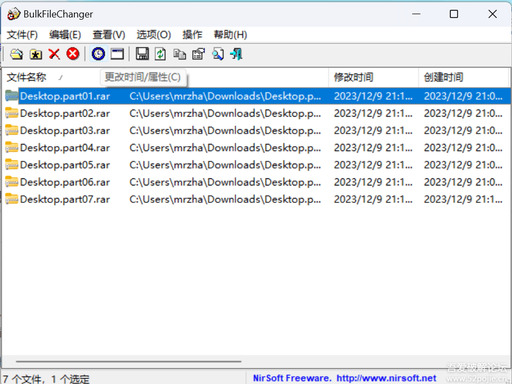512x384 pixels.
Task: Click the status bar text 7 个文件, 1 个选定
Action: click(46, 379)
